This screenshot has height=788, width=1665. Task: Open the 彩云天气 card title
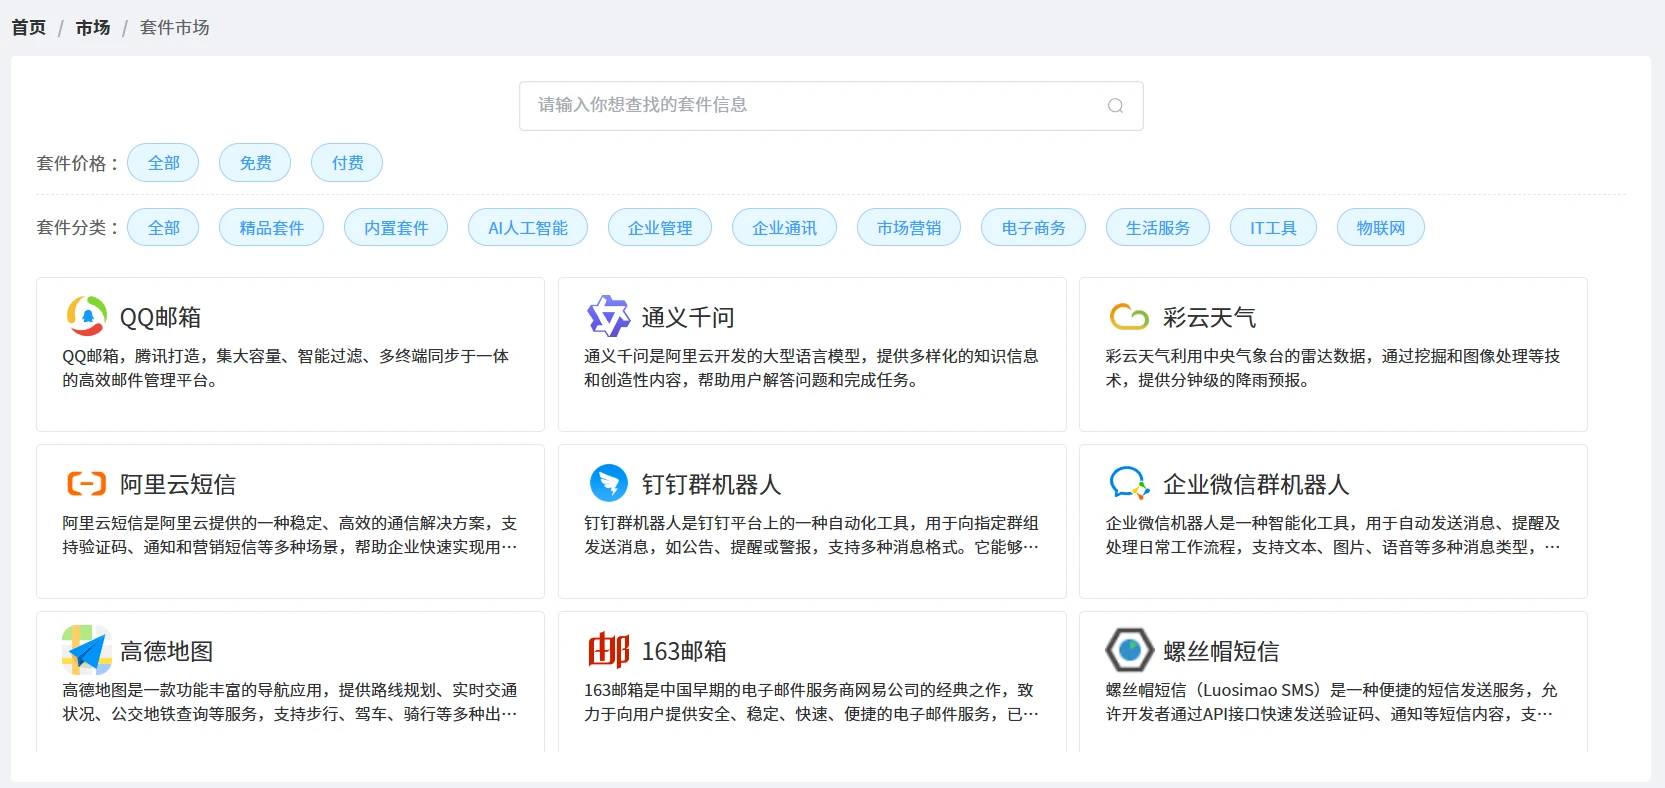pos(1209,317)
